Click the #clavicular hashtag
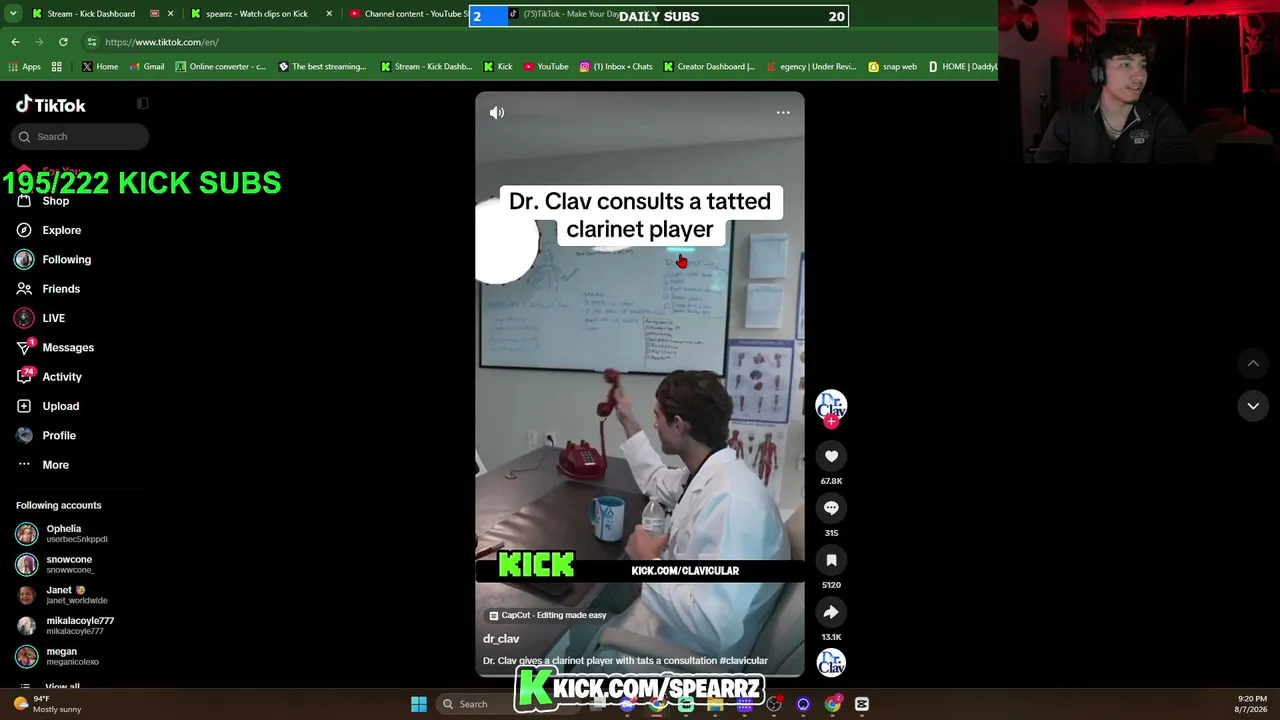 [743, 661]
